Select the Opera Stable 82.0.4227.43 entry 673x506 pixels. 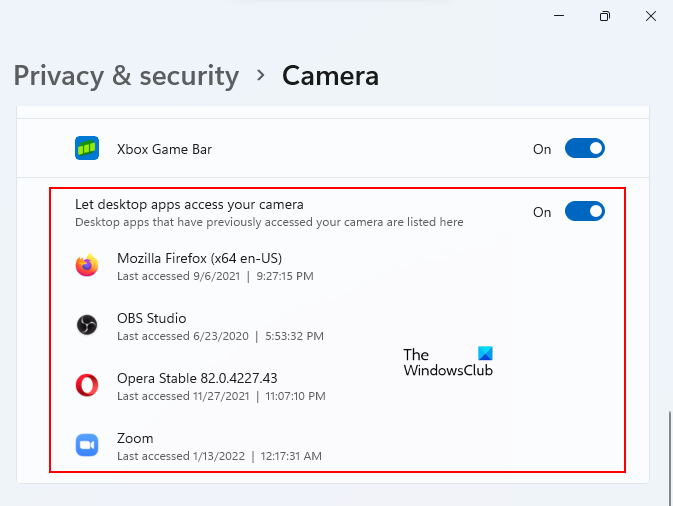(197, 378)
